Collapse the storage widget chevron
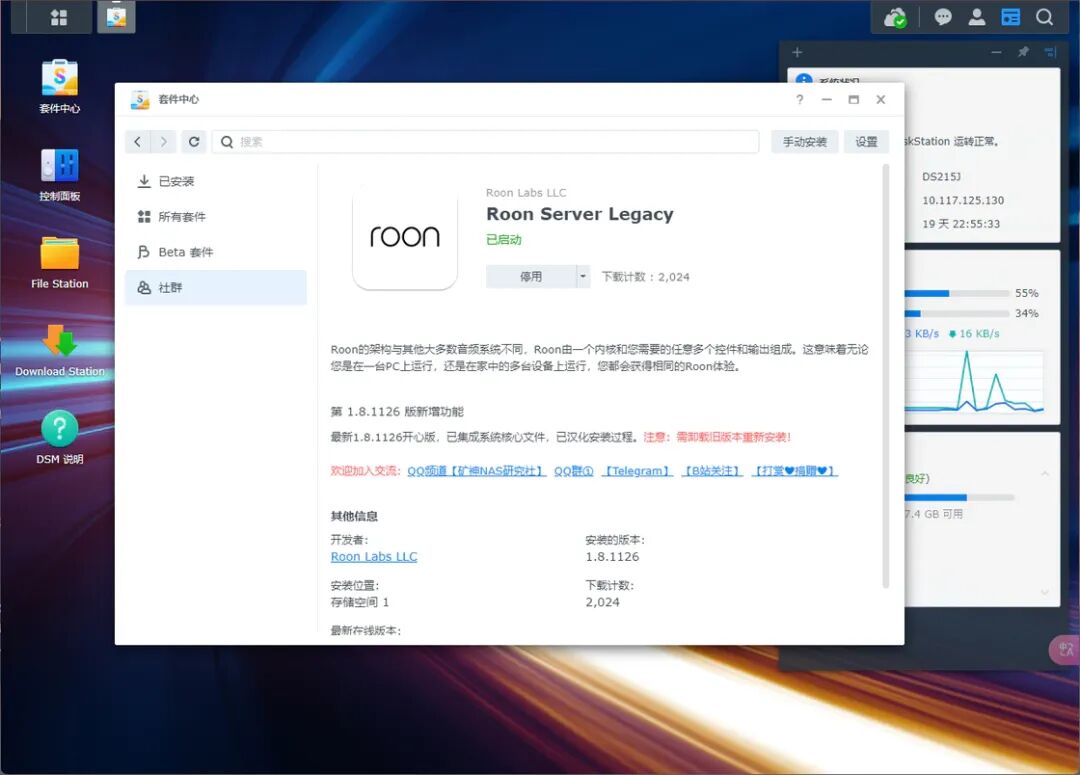1080x775 pixels. (x=1045, y=474)
